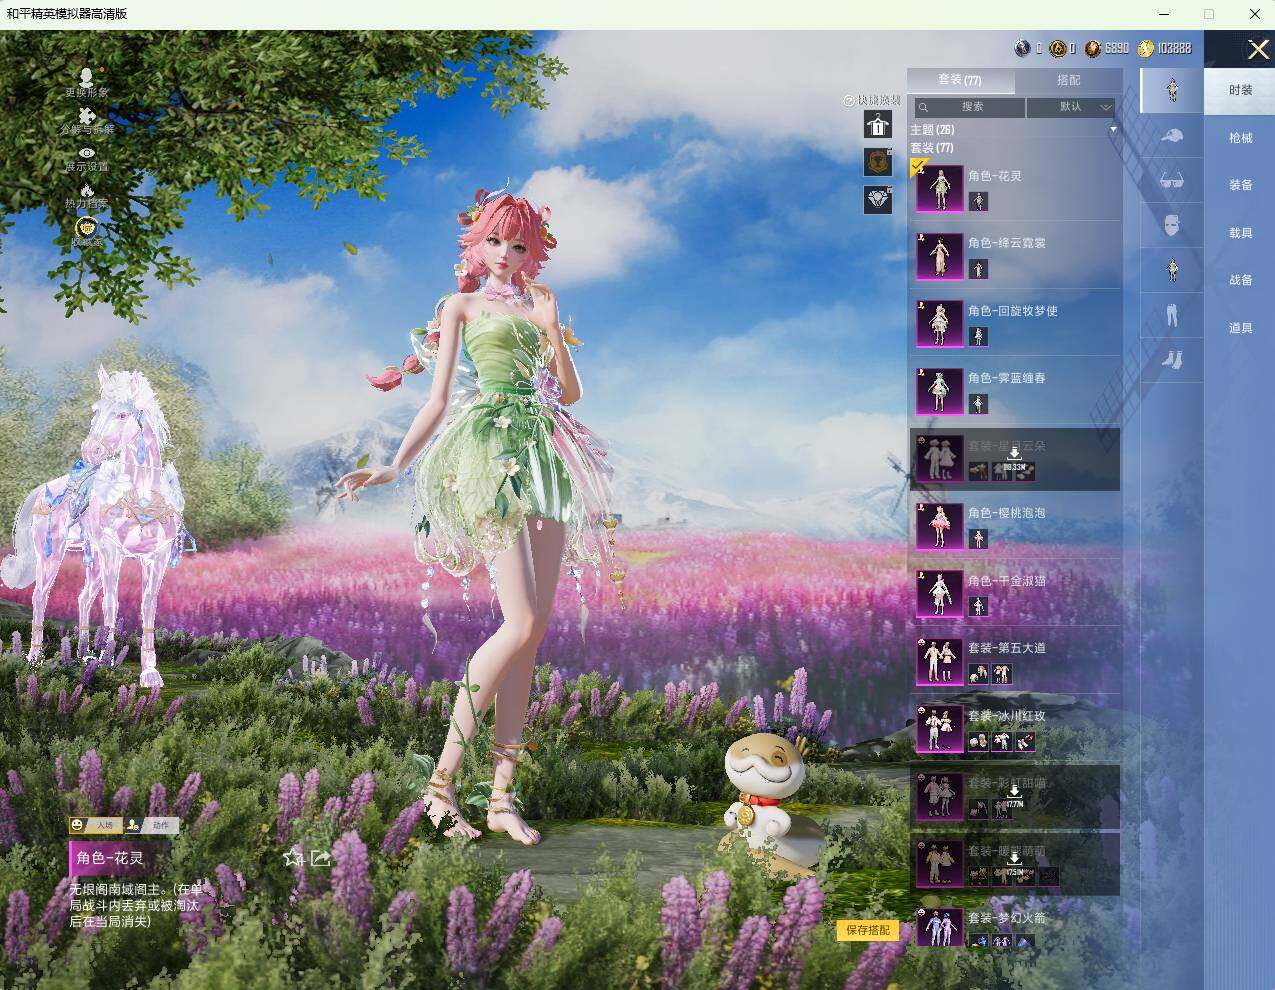
Task: Click the globe currency icon
Action: (1022, 47)
